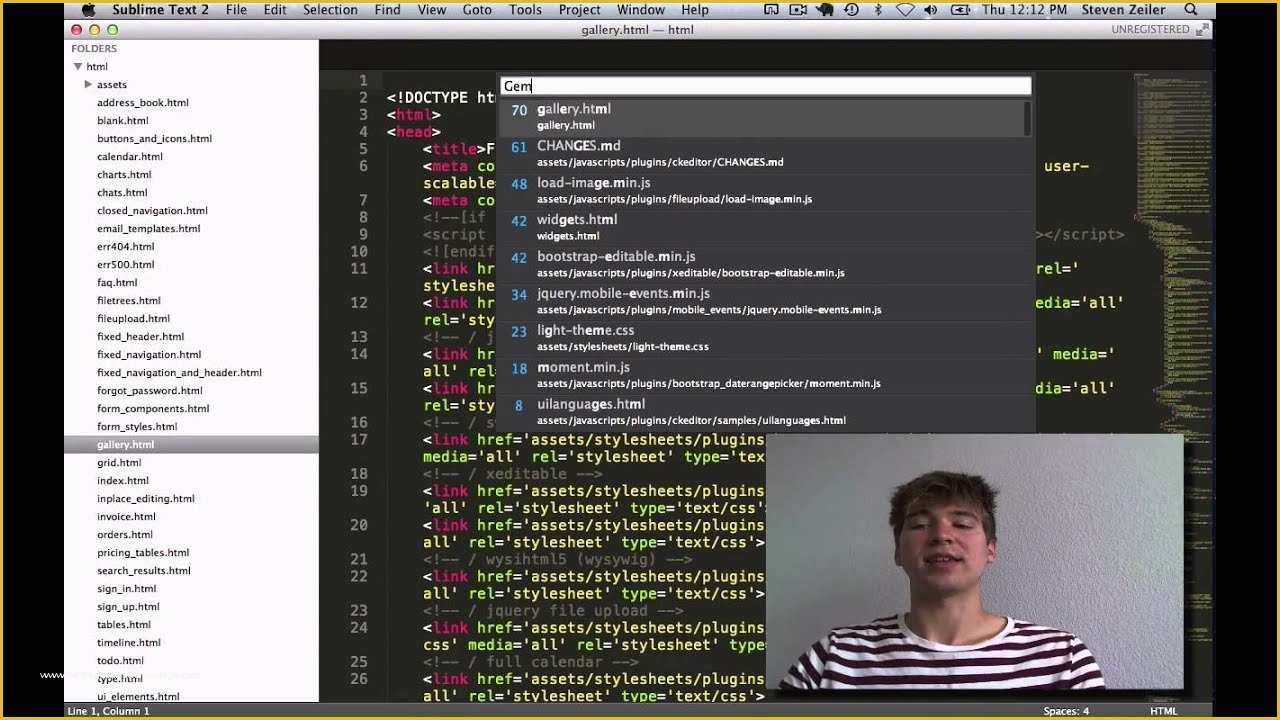Collapse the html folder in sidebar
The height and width of the screenshot is (720, 1280).
click(78, 67)
